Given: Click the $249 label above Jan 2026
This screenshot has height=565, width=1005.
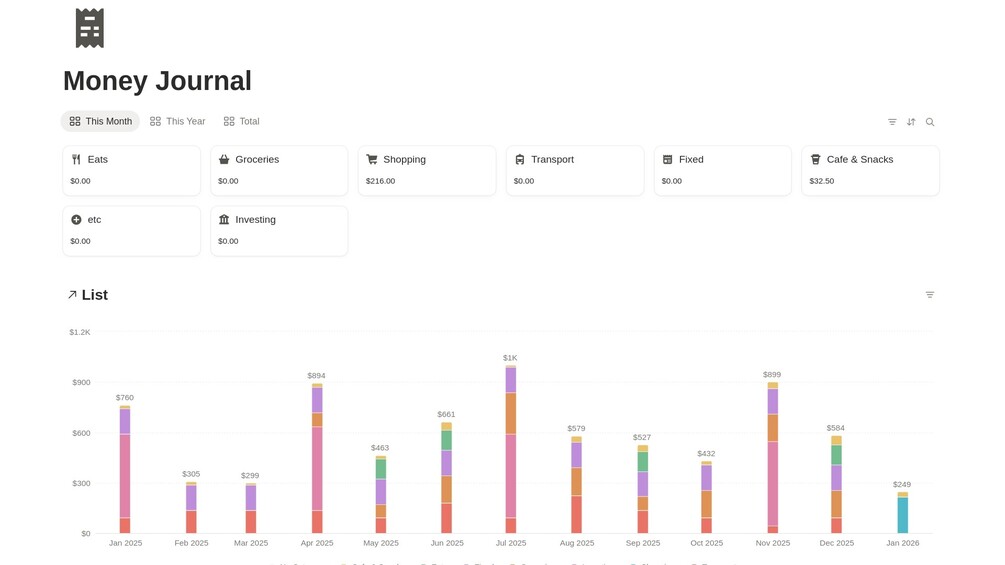Looking at the screenshot, I should pos(902,484).
